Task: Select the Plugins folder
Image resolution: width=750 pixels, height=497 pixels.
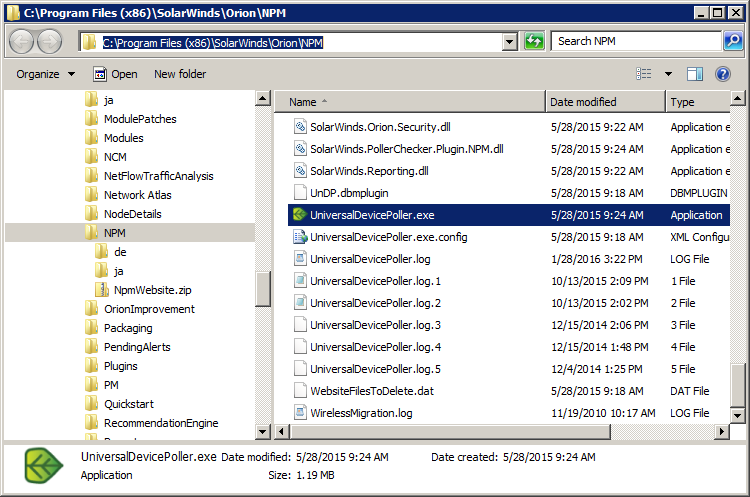Action: (x=121, y=366)
